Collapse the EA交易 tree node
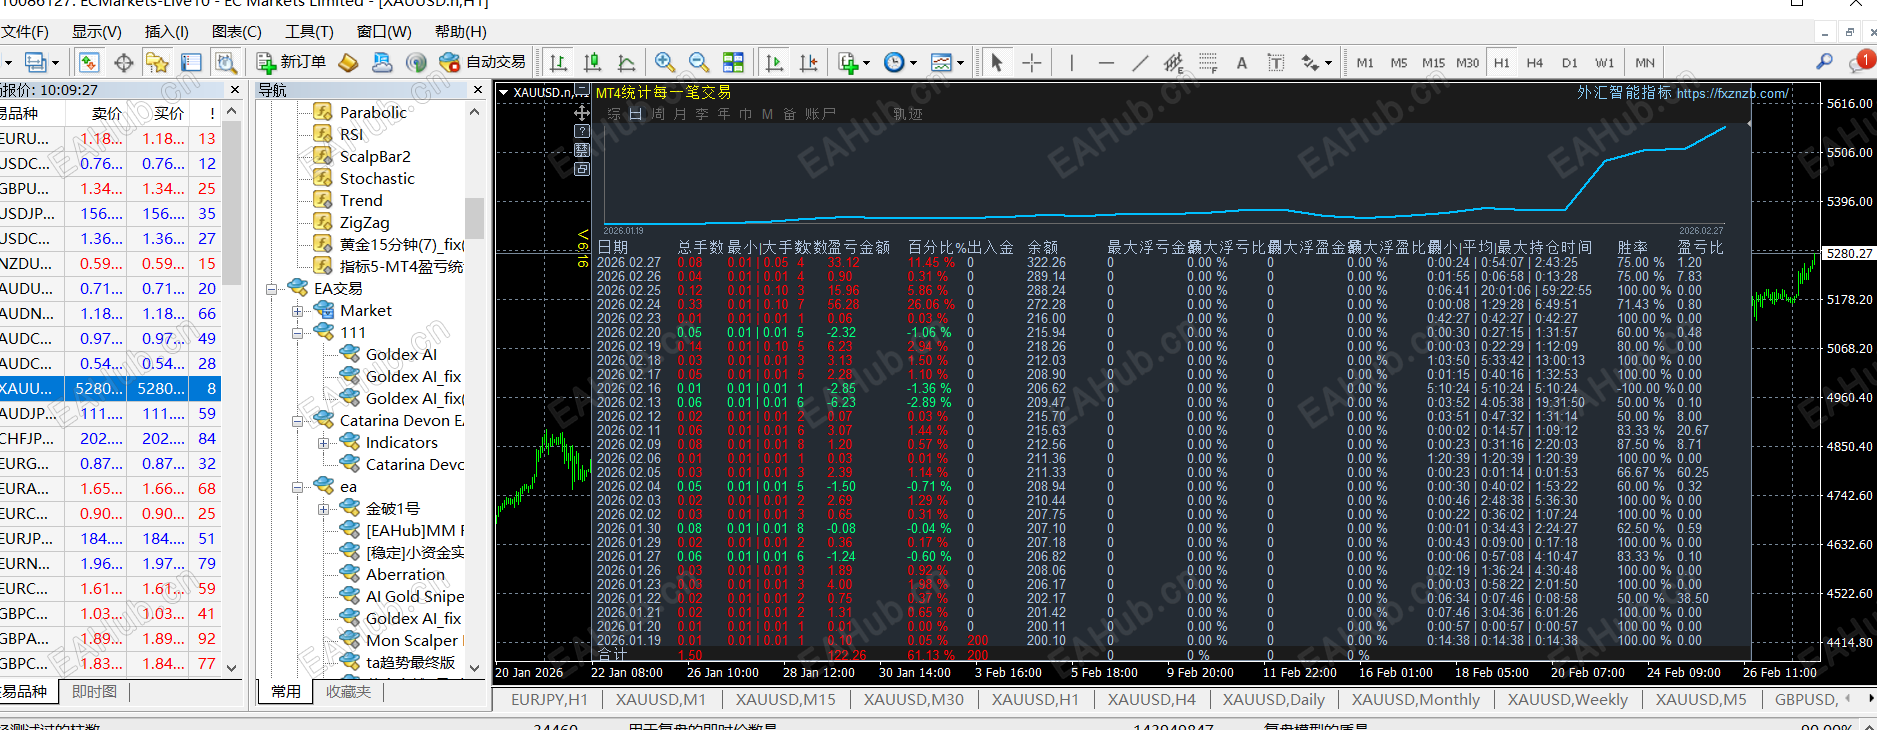The width and height of the screenshot is (1877, 730). click(x=271, y=289)
